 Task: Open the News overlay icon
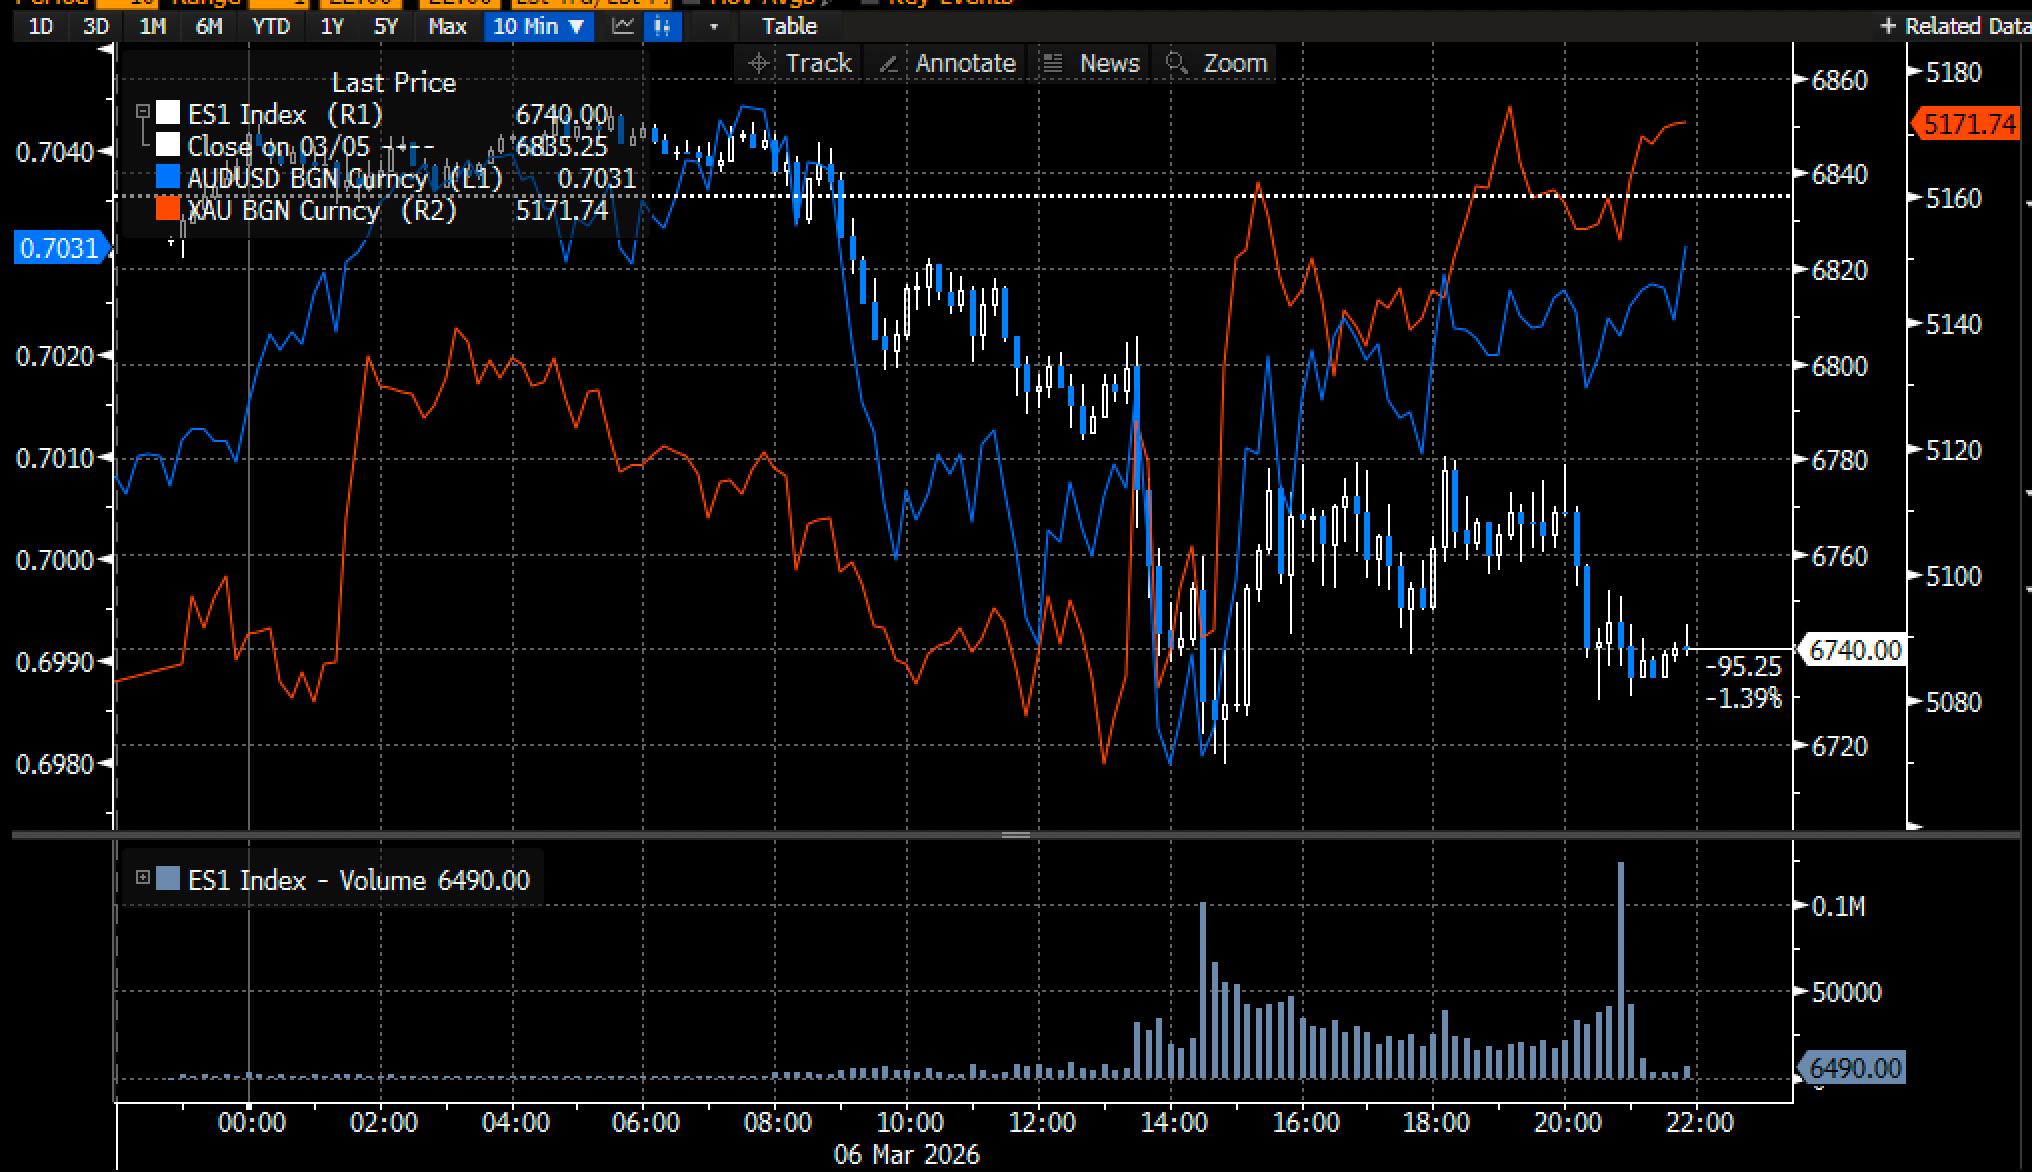(1052, 64)
